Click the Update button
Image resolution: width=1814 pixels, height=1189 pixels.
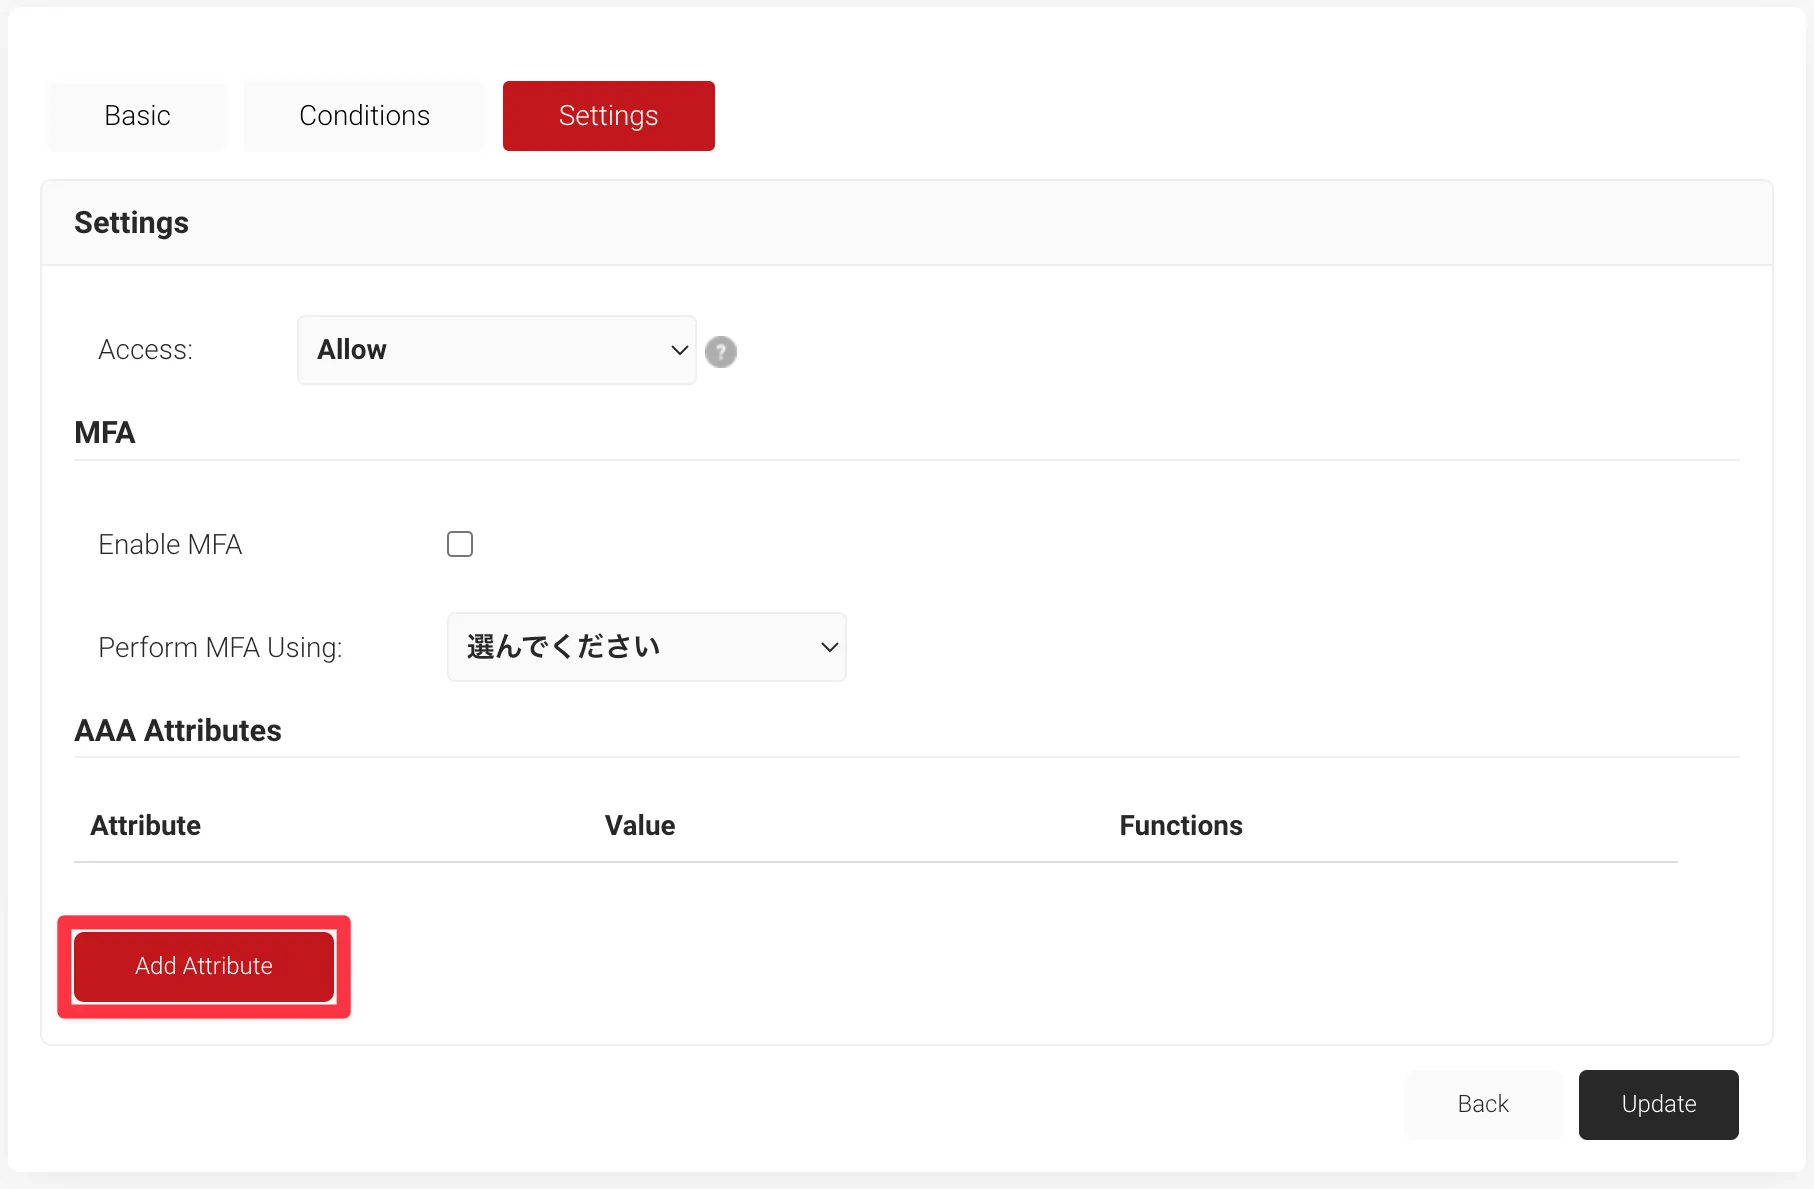click(x=1658, y=1104)
